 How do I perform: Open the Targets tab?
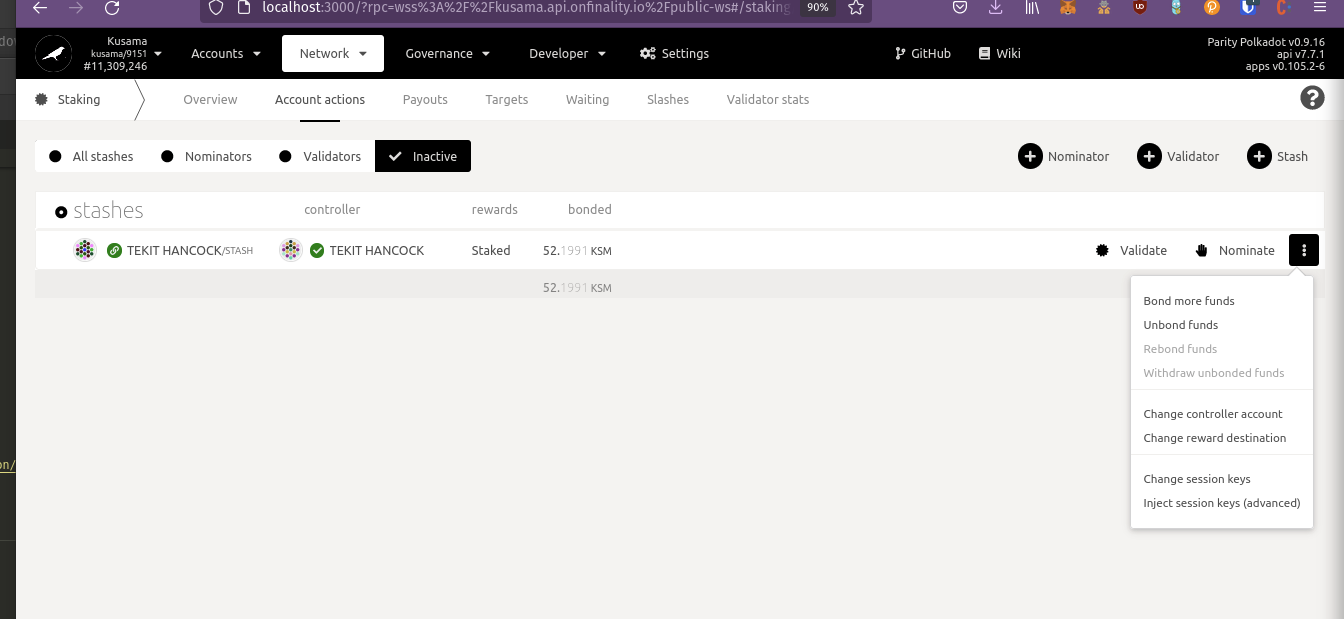click(x=507, y=100)
